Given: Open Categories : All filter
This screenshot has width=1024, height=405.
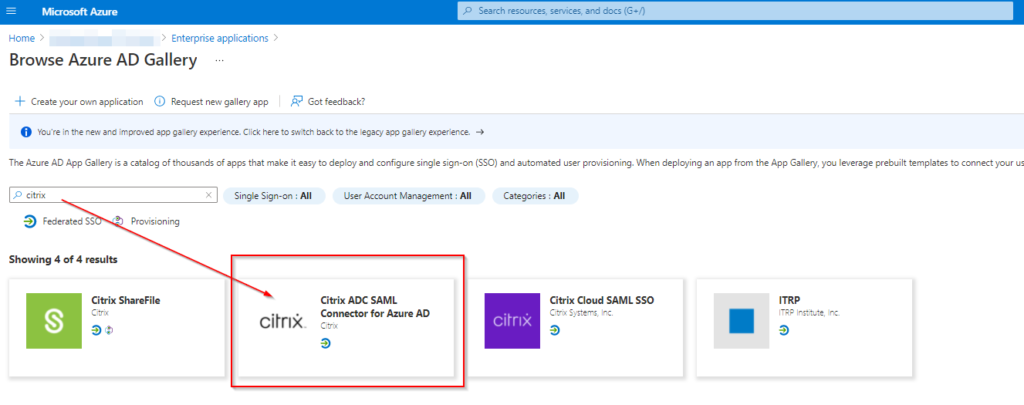Looking at the screenshot, I should (x=534, y=196).
